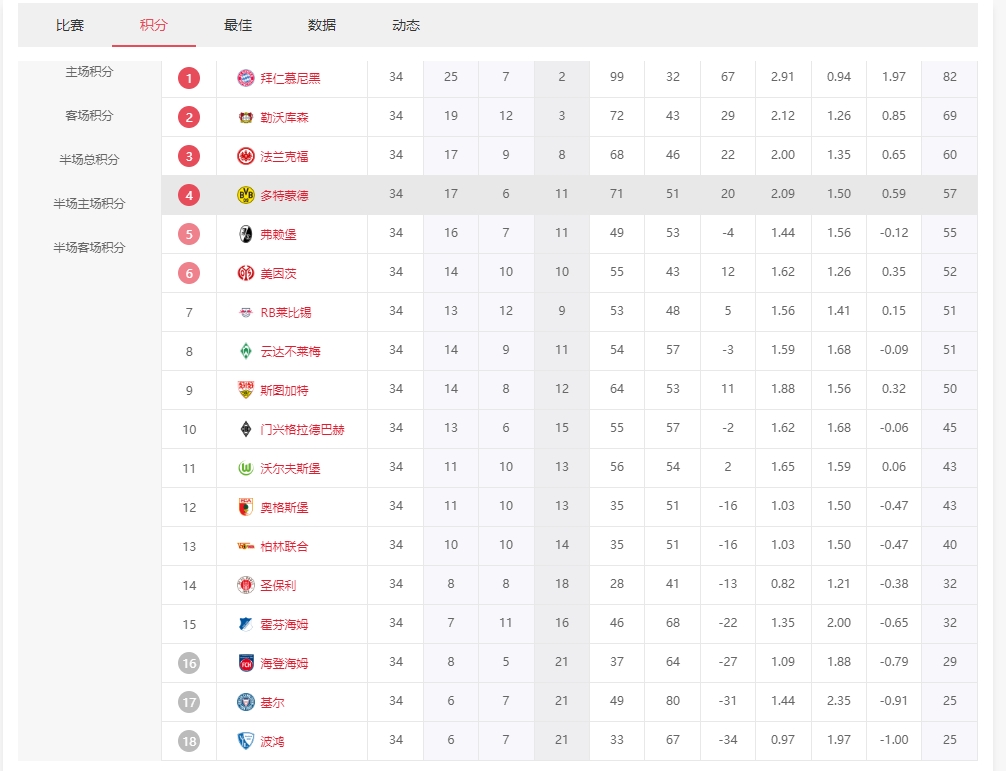This screenshot has height=771, width=1006.
Task: Click the Union Berlin club crest icon
Action: click(x=246, y=546)
